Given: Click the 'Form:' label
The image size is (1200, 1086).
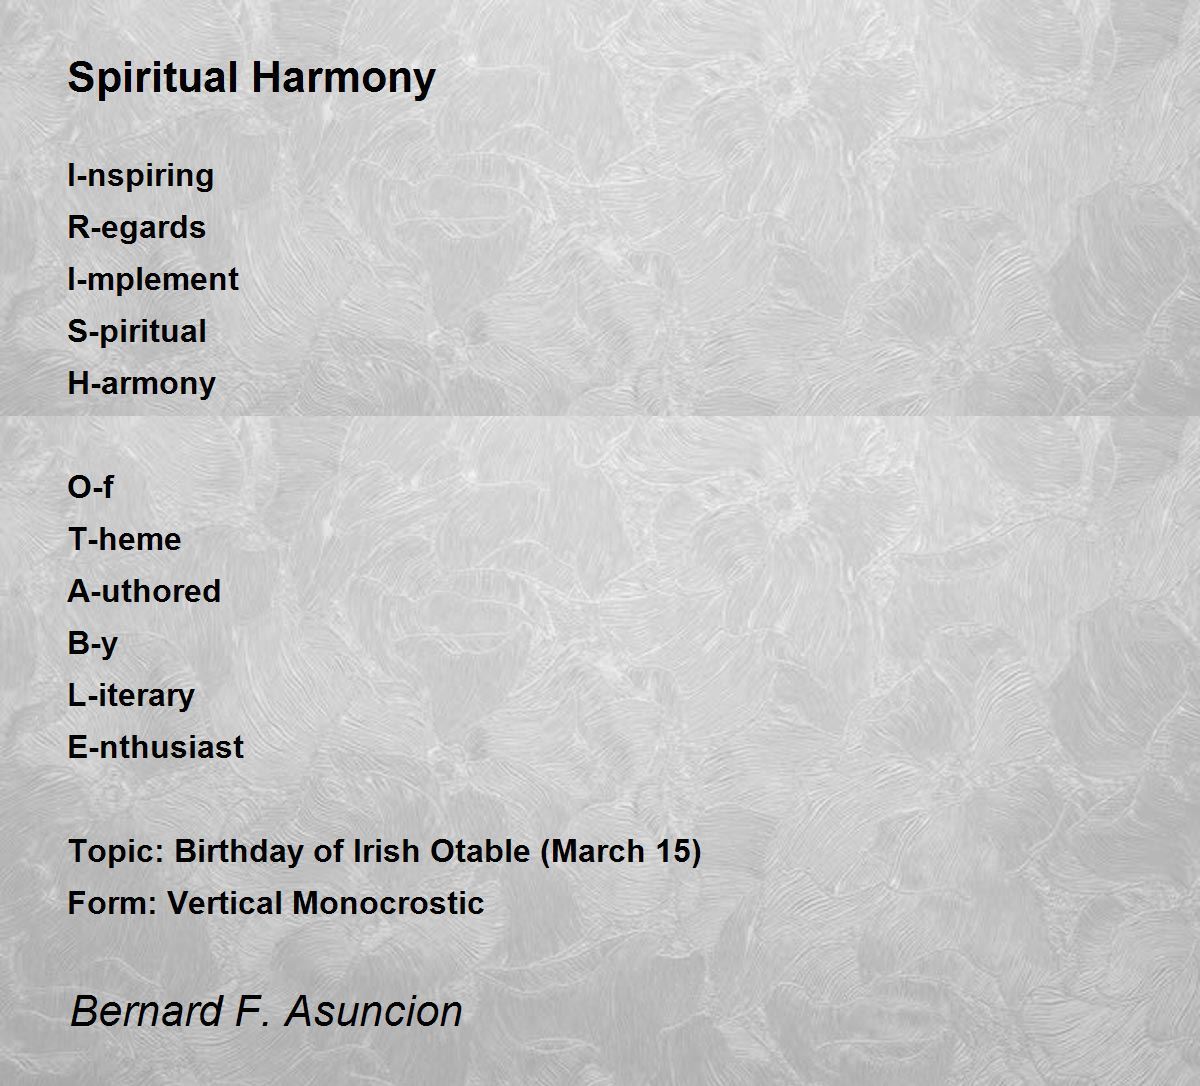Looking at the screenshot, I should (x=112, y=904).
